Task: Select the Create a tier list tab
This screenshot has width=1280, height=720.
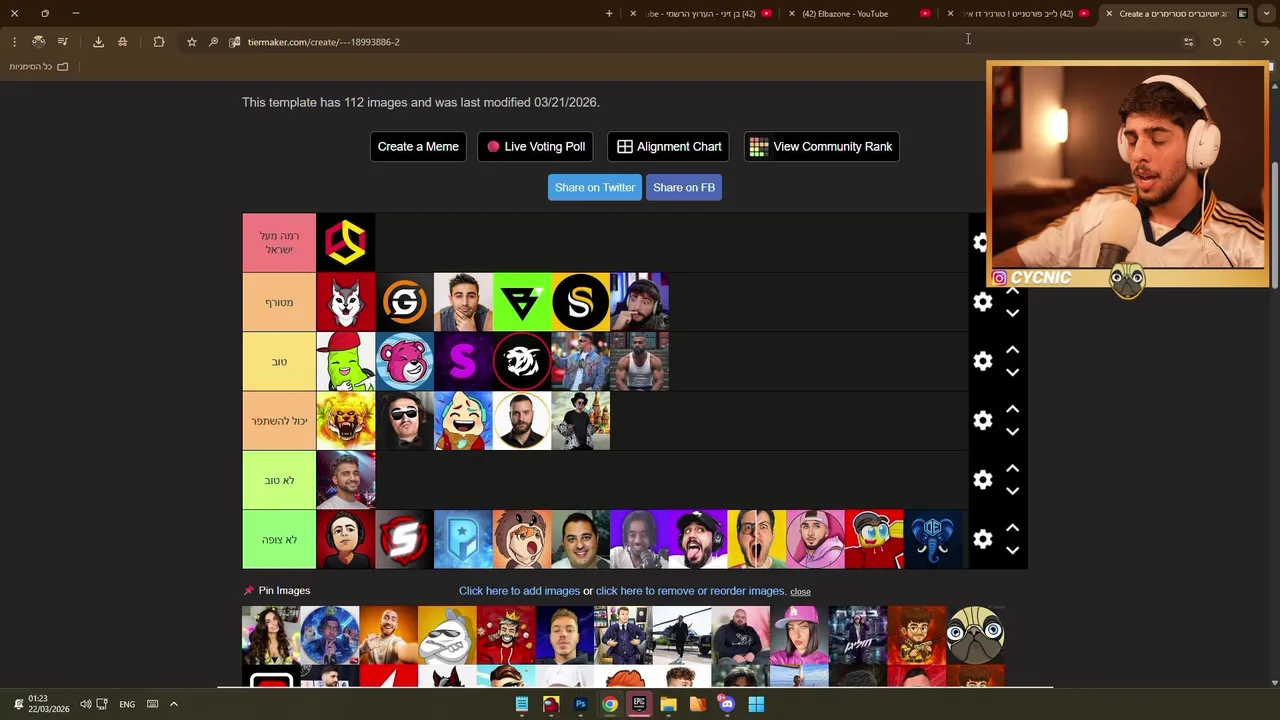Action: [x=1175, y=14]
